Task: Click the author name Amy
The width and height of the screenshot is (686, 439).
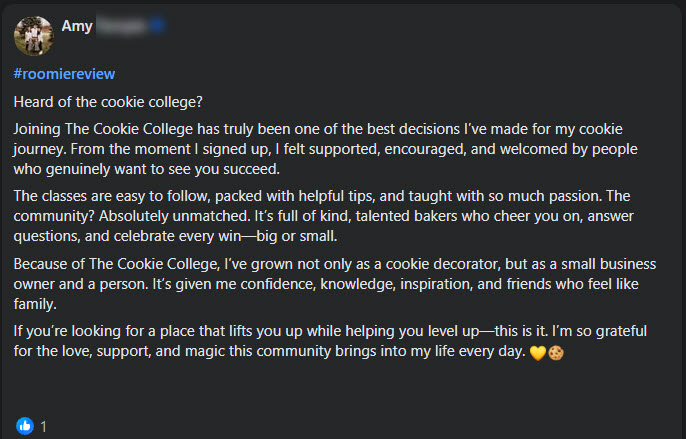Action: click(76, 25)
